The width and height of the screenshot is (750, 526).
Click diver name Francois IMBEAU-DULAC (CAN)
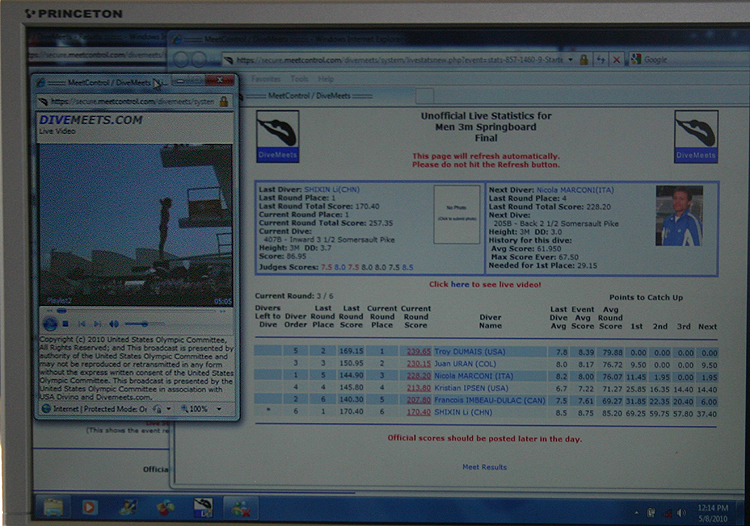489,400
